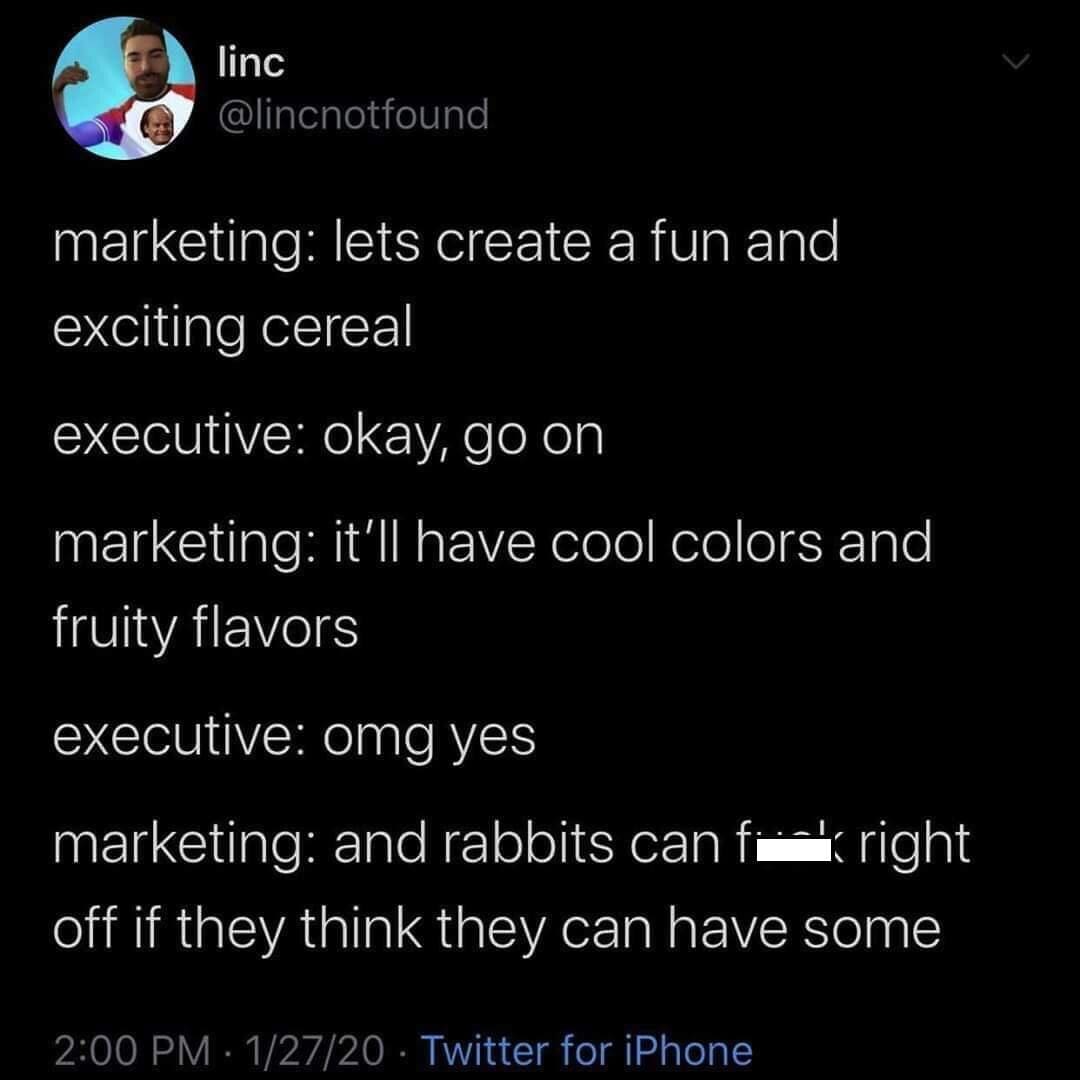Click the white censor bar
Image resolution: width=1080 pixels, height=1080 pixels.
(796, 853)
